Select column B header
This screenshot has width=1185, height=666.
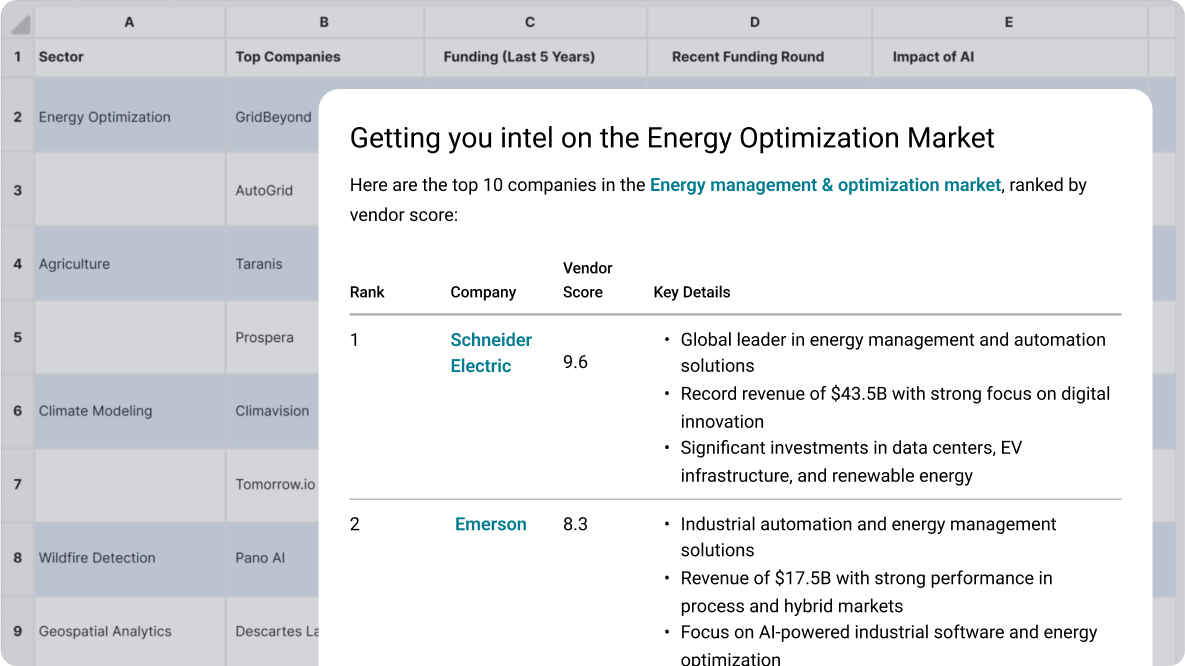click(x=324, y=22)
